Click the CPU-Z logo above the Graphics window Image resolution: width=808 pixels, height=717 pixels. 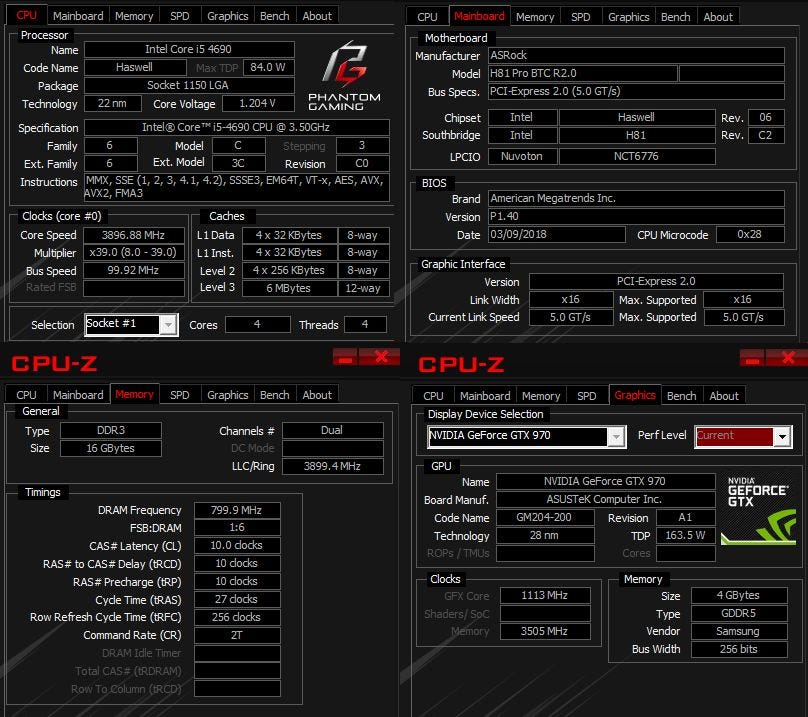[461, 363]
